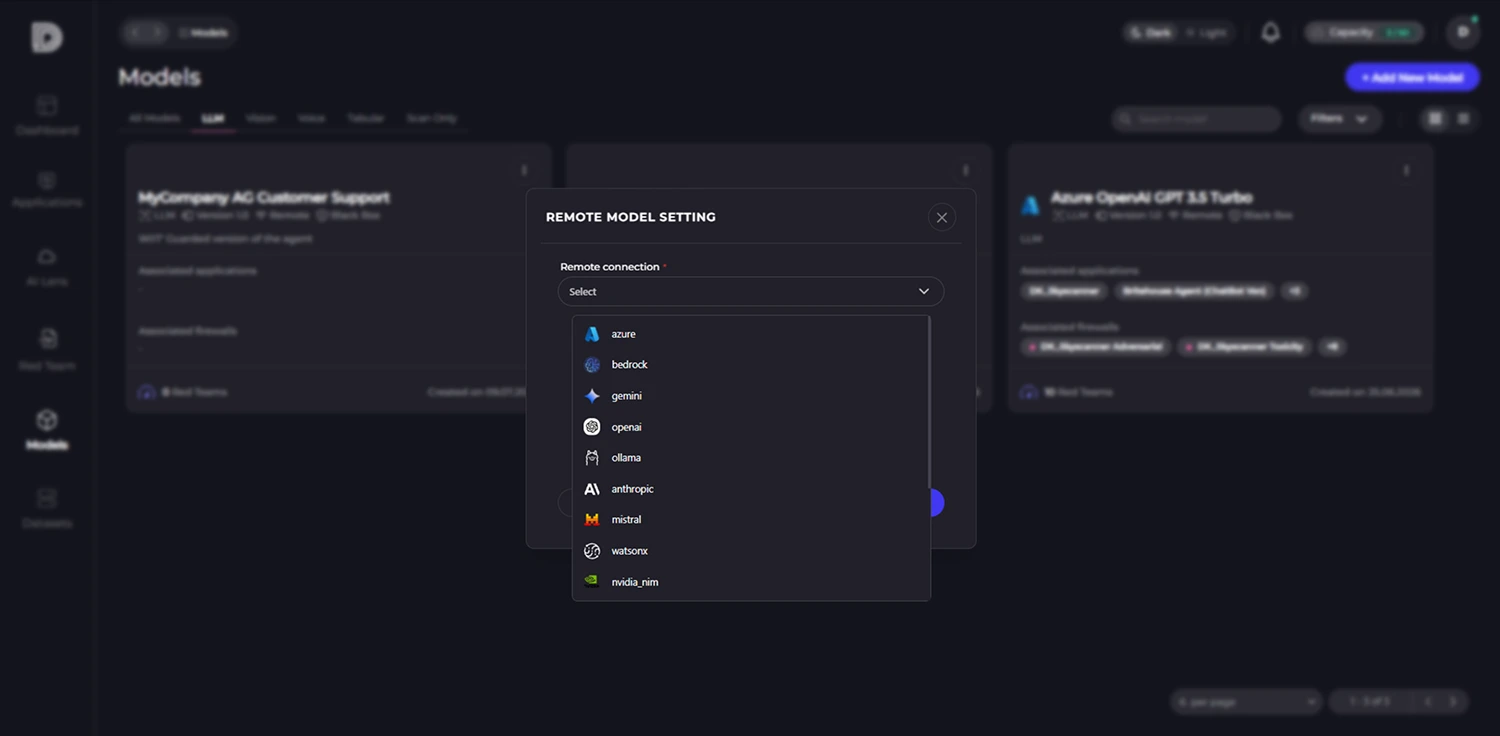The height and width of the screenshot is (736, 1500).
Task: Open the per page dropdown
Action: [x=1246, y=702]
